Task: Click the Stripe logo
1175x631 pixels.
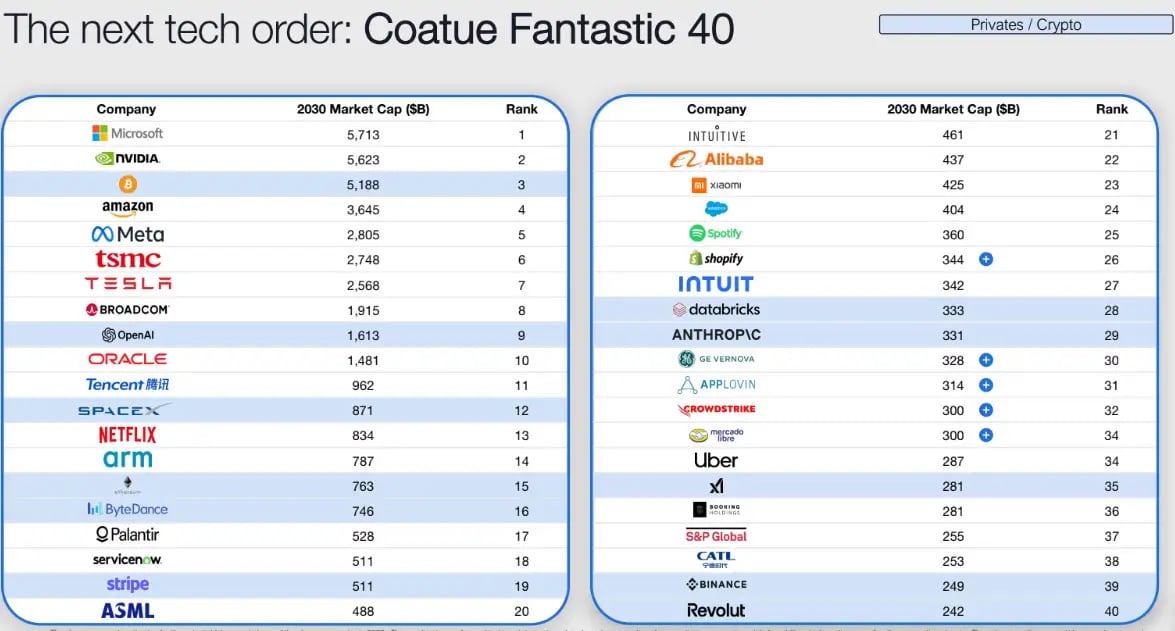Action: 127,584
